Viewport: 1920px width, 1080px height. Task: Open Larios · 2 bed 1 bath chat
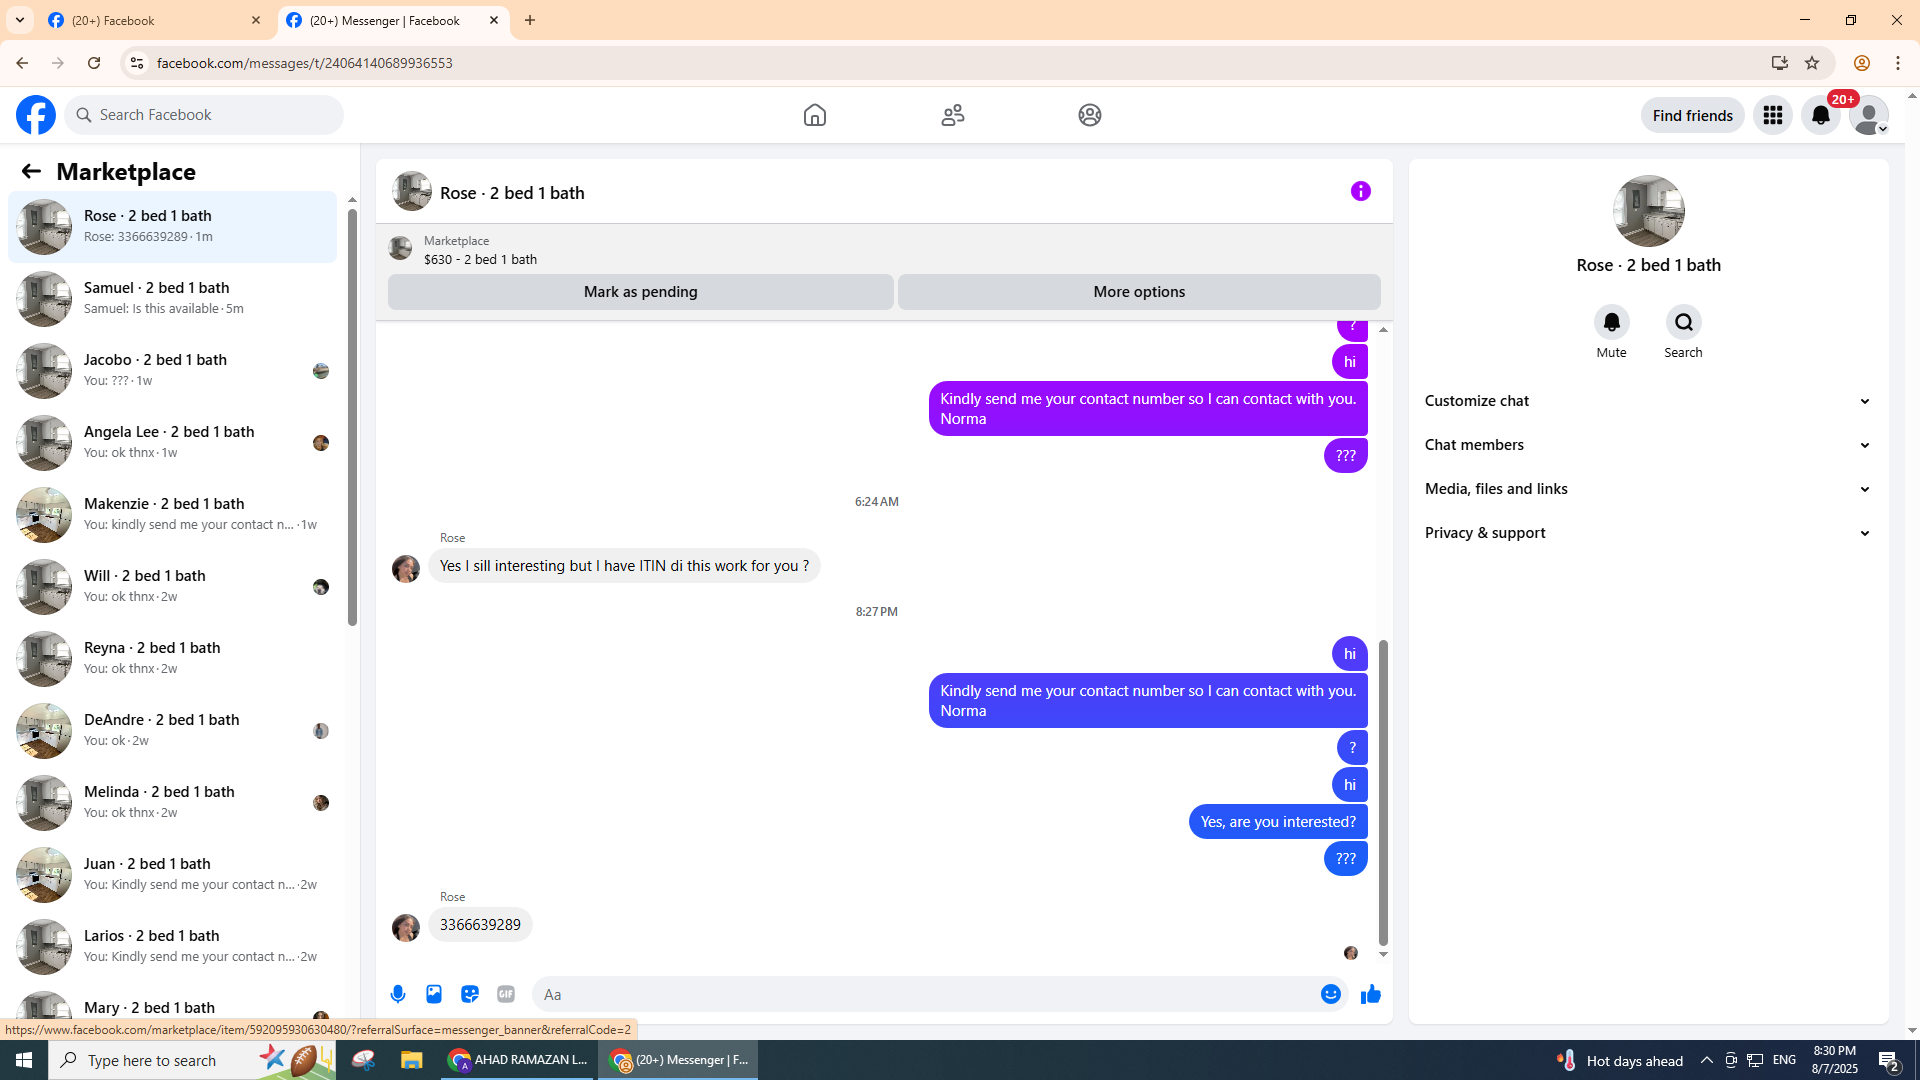[x=173, y=947]
